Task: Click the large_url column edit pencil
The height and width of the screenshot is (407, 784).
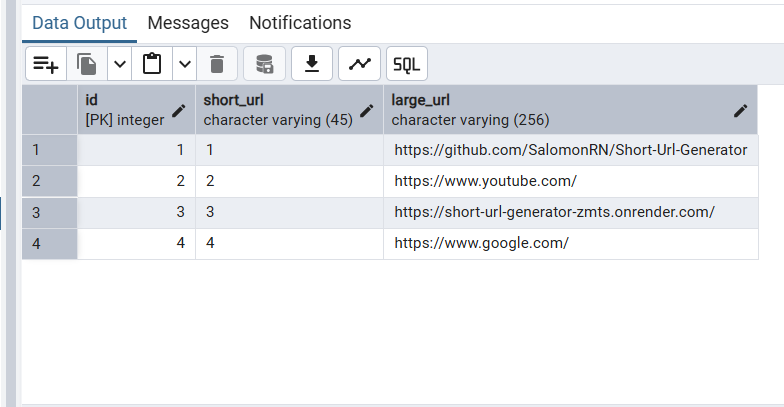Action: pos(741,111)
